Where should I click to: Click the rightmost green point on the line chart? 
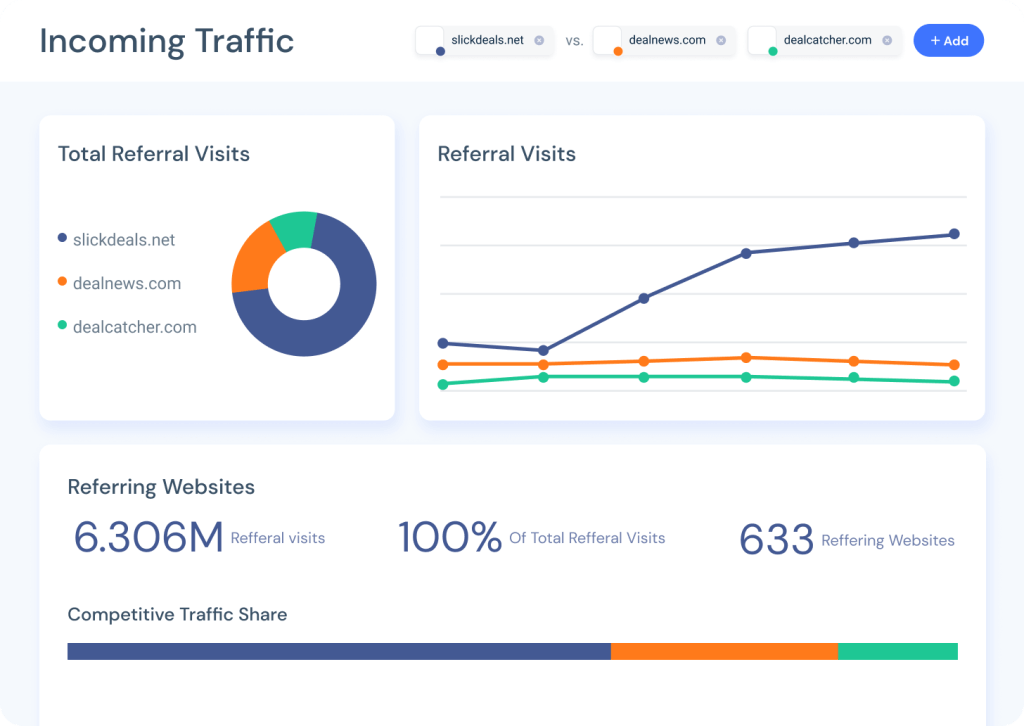[954, 381]
